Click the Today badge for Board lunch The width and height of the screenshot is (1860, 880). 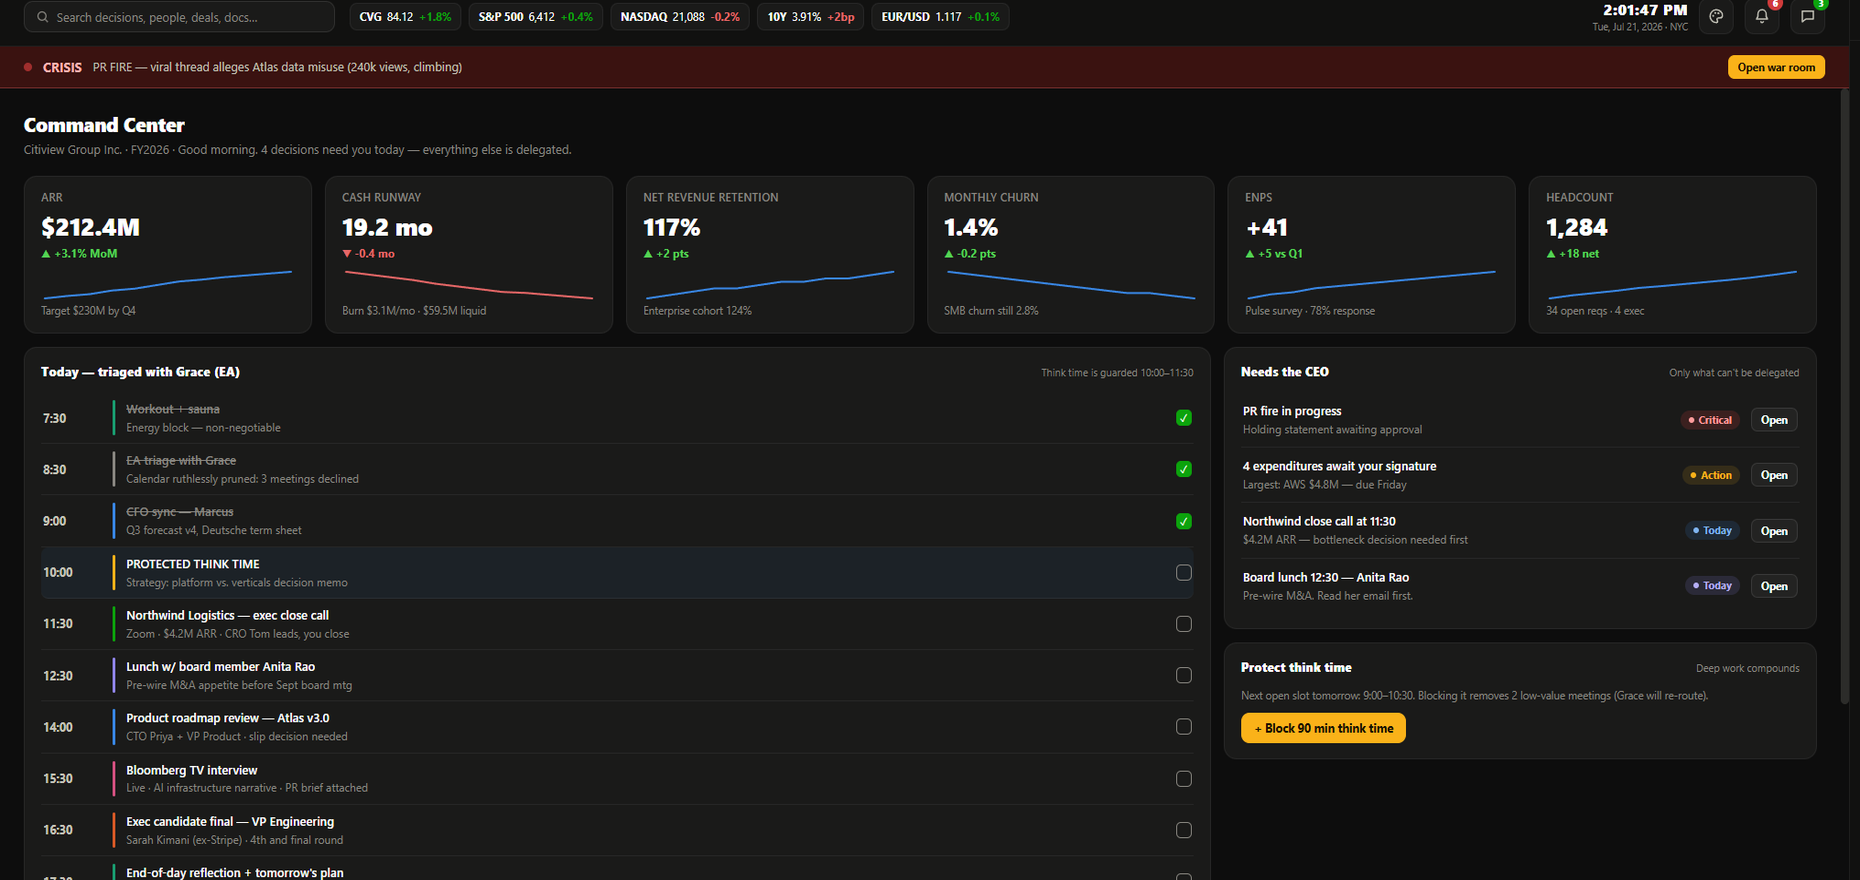[x=1712, y=586]
